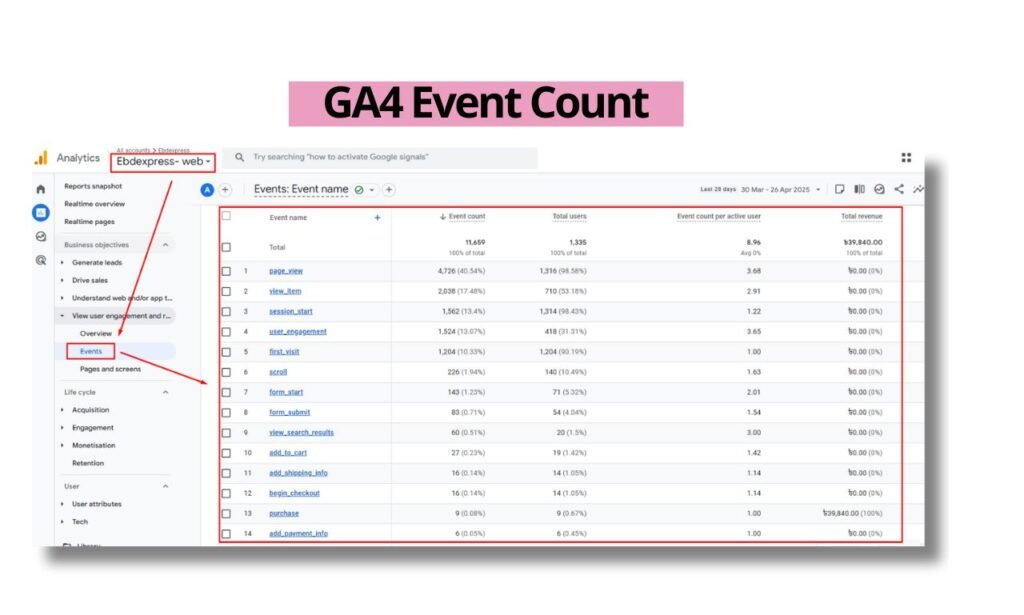The height and width of the screenshot is (615, 1024).
Task: Open the Insights sparkline icon
Action: point(918,189)
